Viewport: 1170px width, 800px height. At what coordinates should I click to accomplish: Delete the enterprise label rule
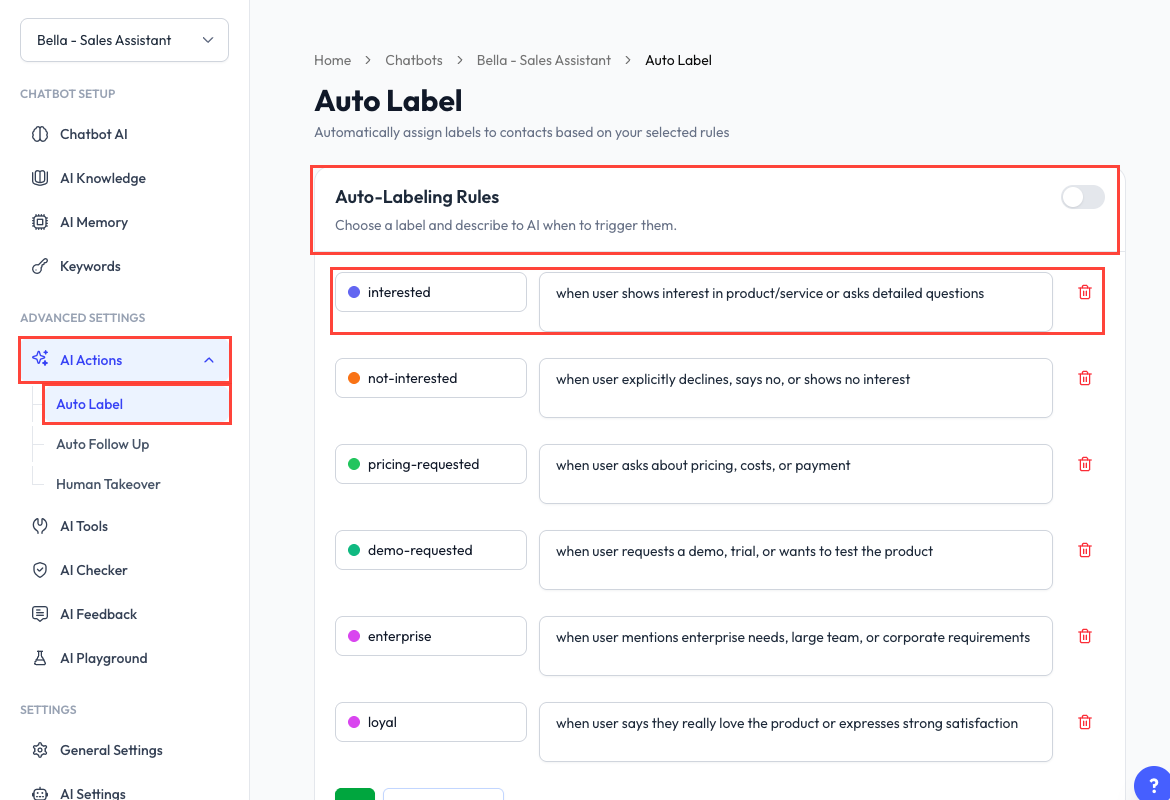click(x=1085, y=637)
